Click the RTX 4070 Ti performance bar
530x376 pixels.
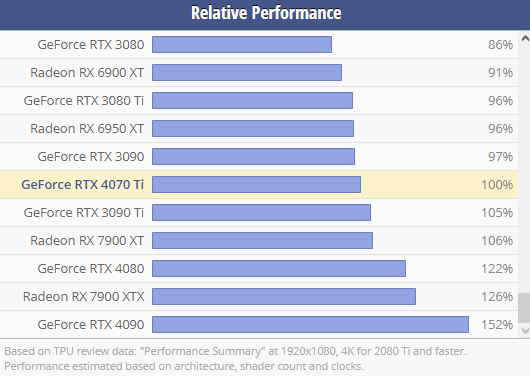[257, 185]
